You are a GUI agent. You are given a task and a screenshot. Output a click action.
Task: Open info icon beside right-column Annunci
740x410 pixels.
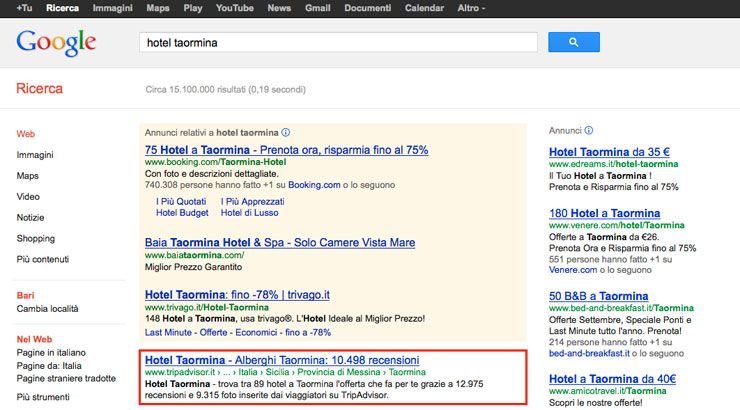(x=589, y=130)
